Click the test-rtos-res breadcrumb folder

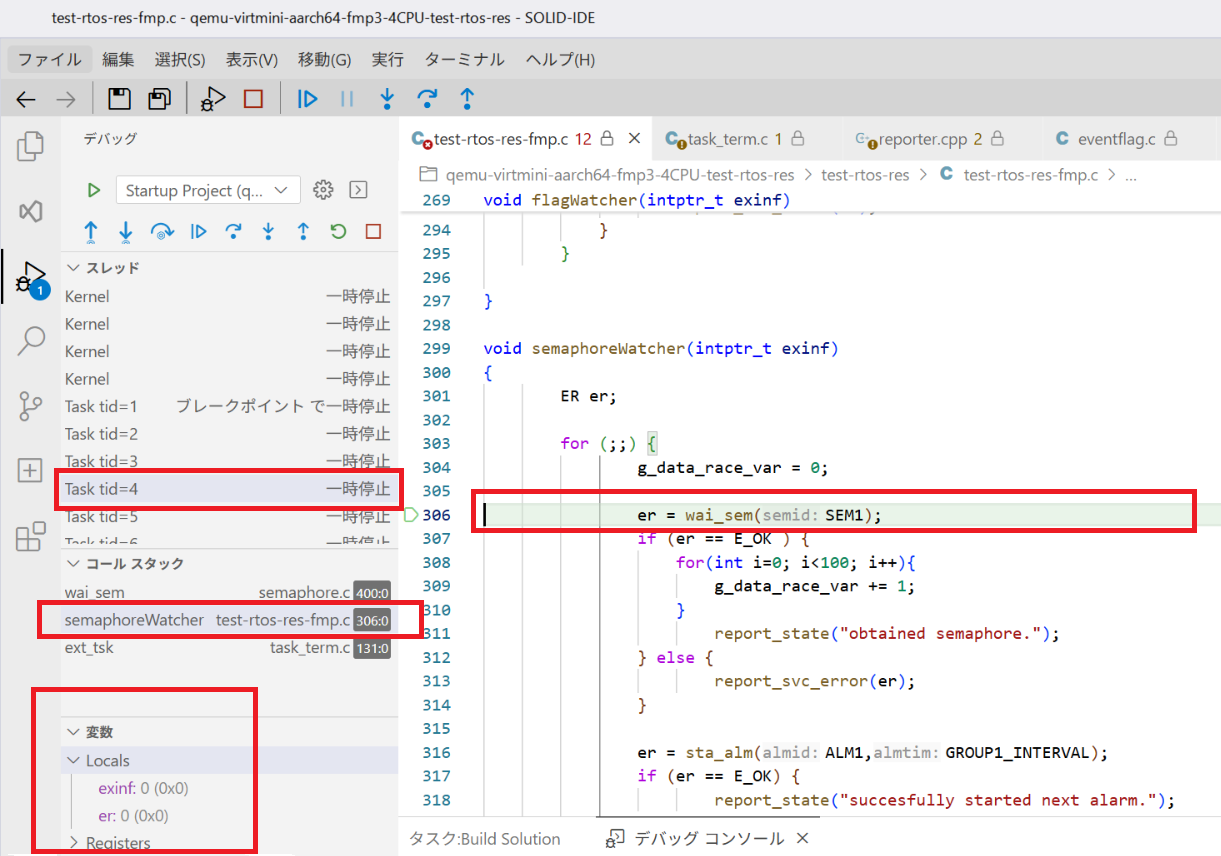coord(865,175)
